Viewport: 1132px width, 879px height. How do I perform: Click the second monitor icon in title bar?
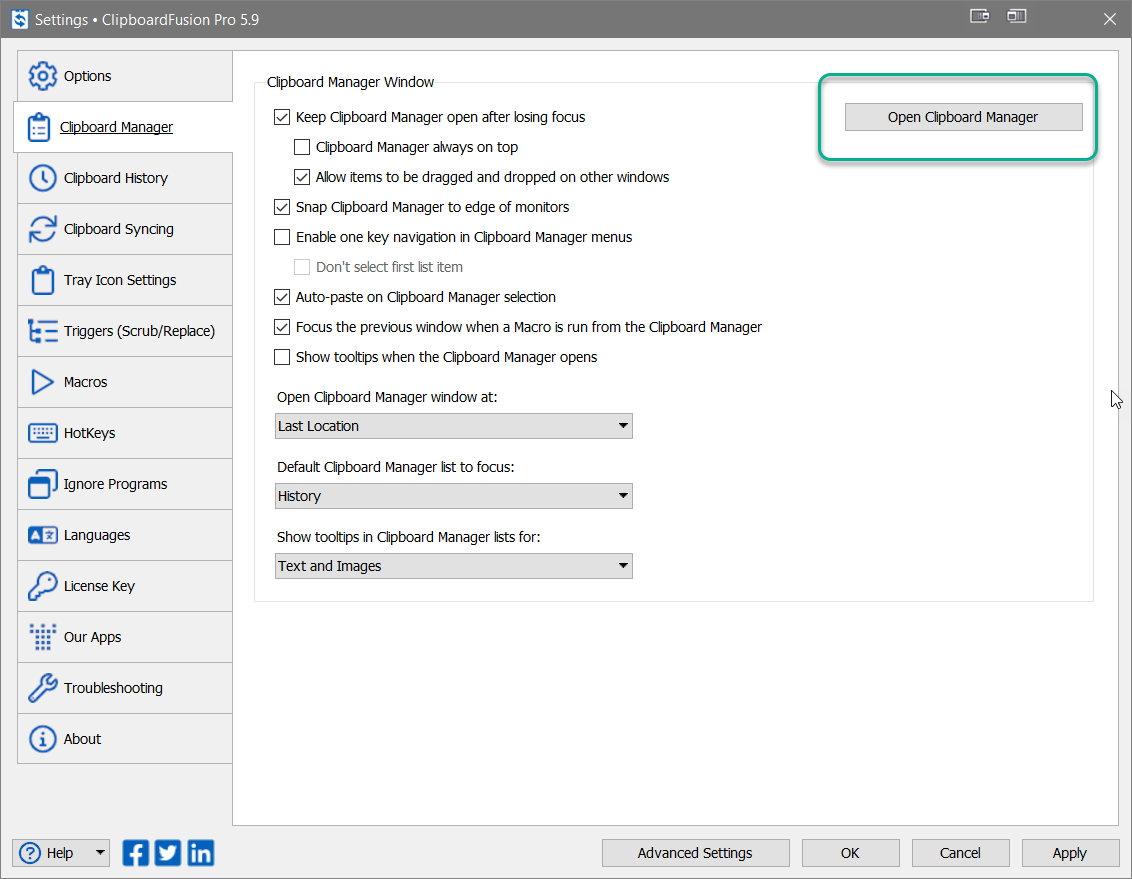pyautogui.click(x=1016, y=16)
